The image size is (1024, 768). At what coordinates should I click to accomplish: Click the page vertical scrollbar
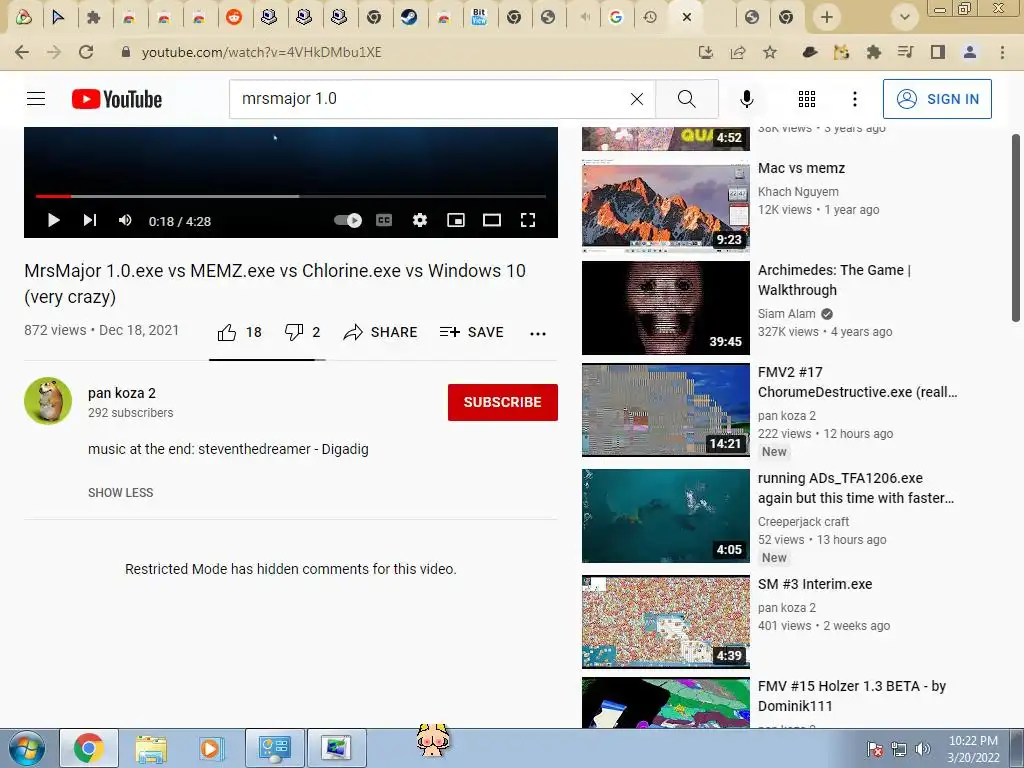pos(1016,229)
